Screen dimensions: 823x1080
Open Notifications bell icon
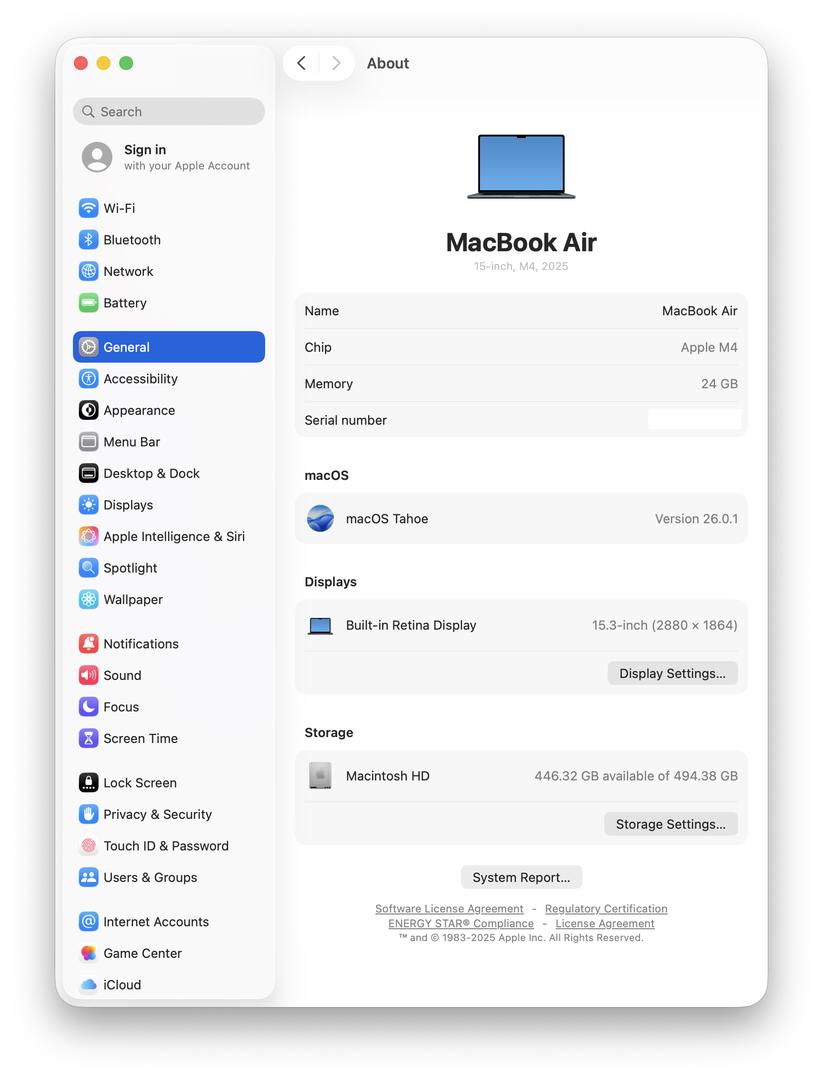click(x=89, y=644)
